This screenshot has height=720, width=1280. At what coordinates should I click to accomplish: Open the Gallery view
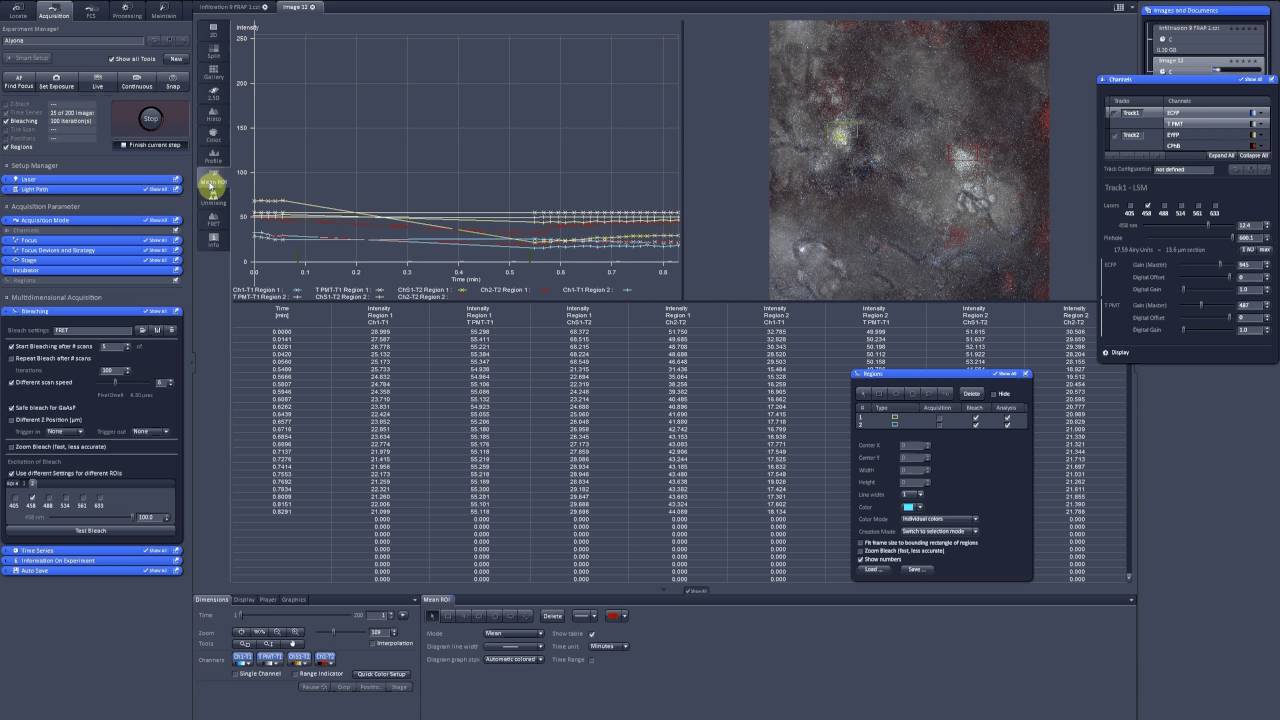click(213, 73)
